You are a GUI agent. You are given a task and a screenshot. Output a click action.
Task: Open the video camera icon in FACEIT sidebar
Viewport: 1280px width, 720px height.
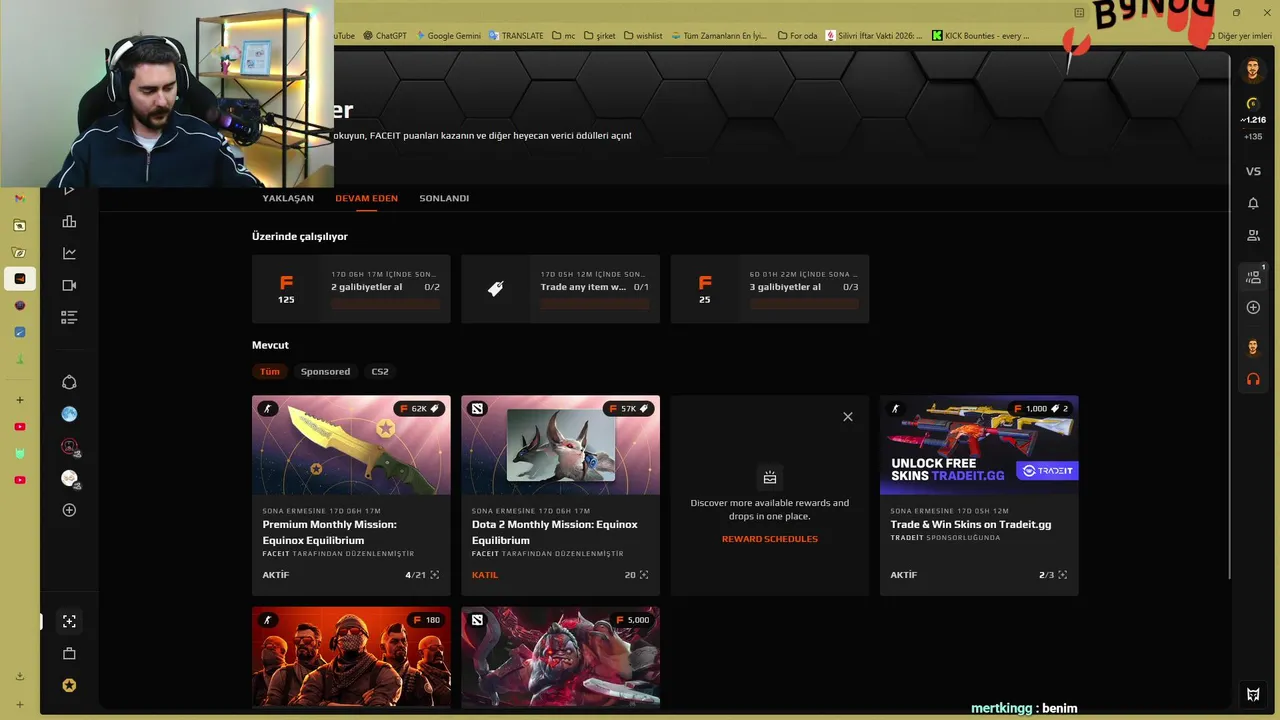click(69, 285)
